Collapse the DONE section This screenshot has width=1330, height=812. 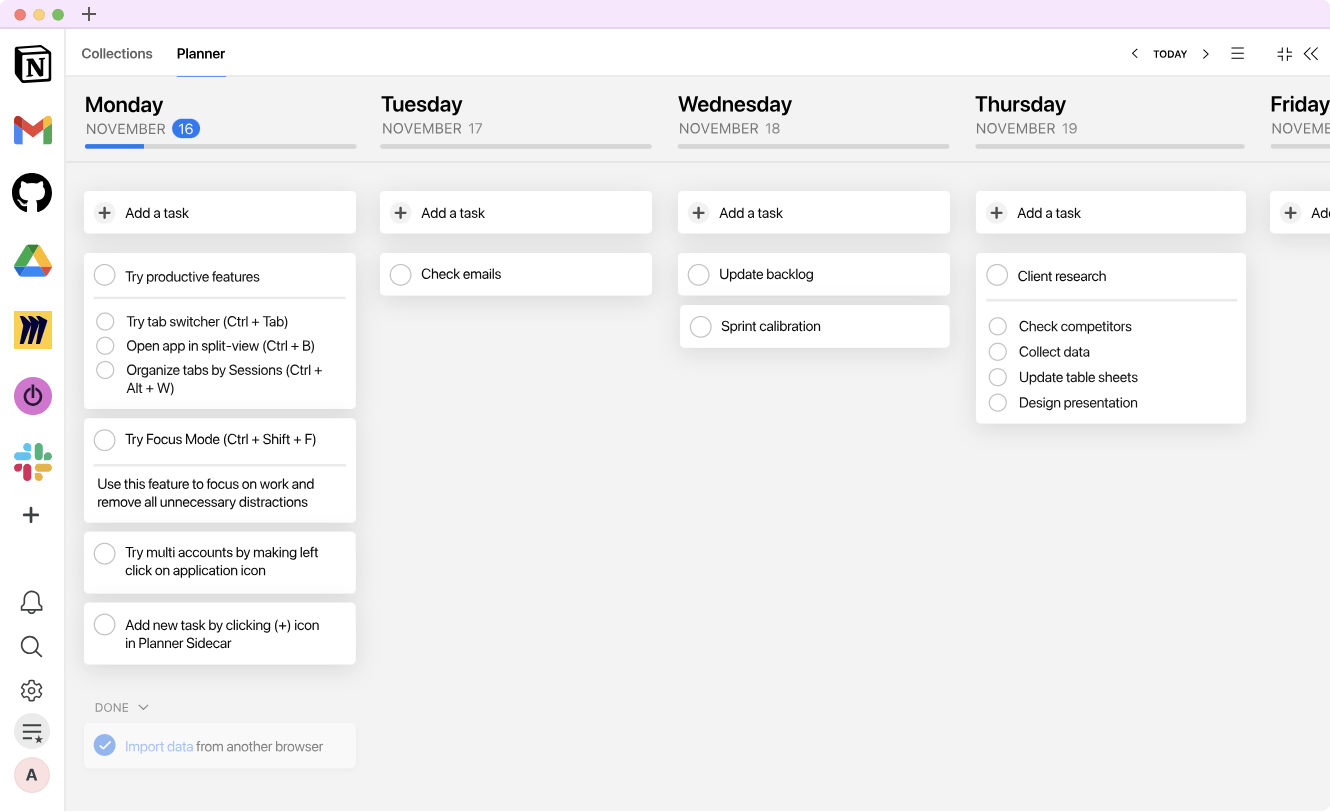point(143,708)
